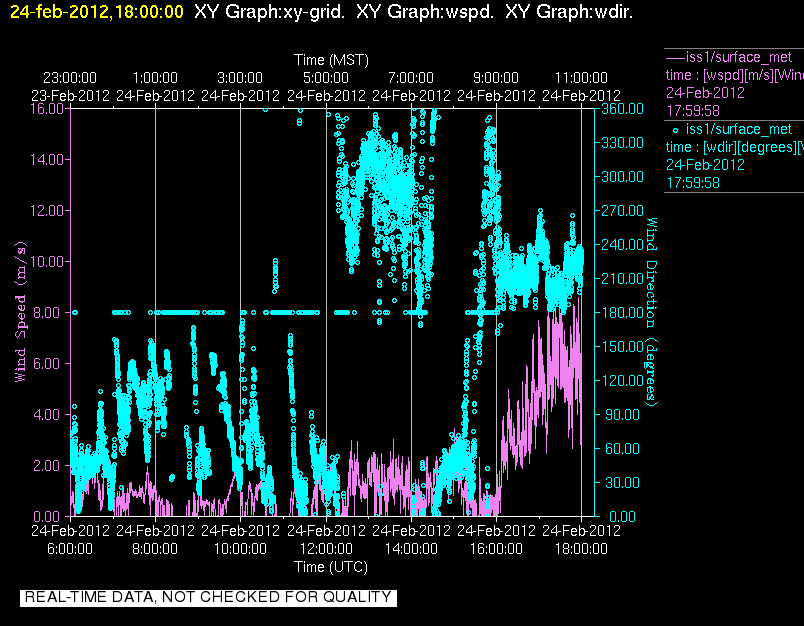Click the 360.00 wind direction axis value
This screenshot has width=804, height=626.
coord(622,109)
